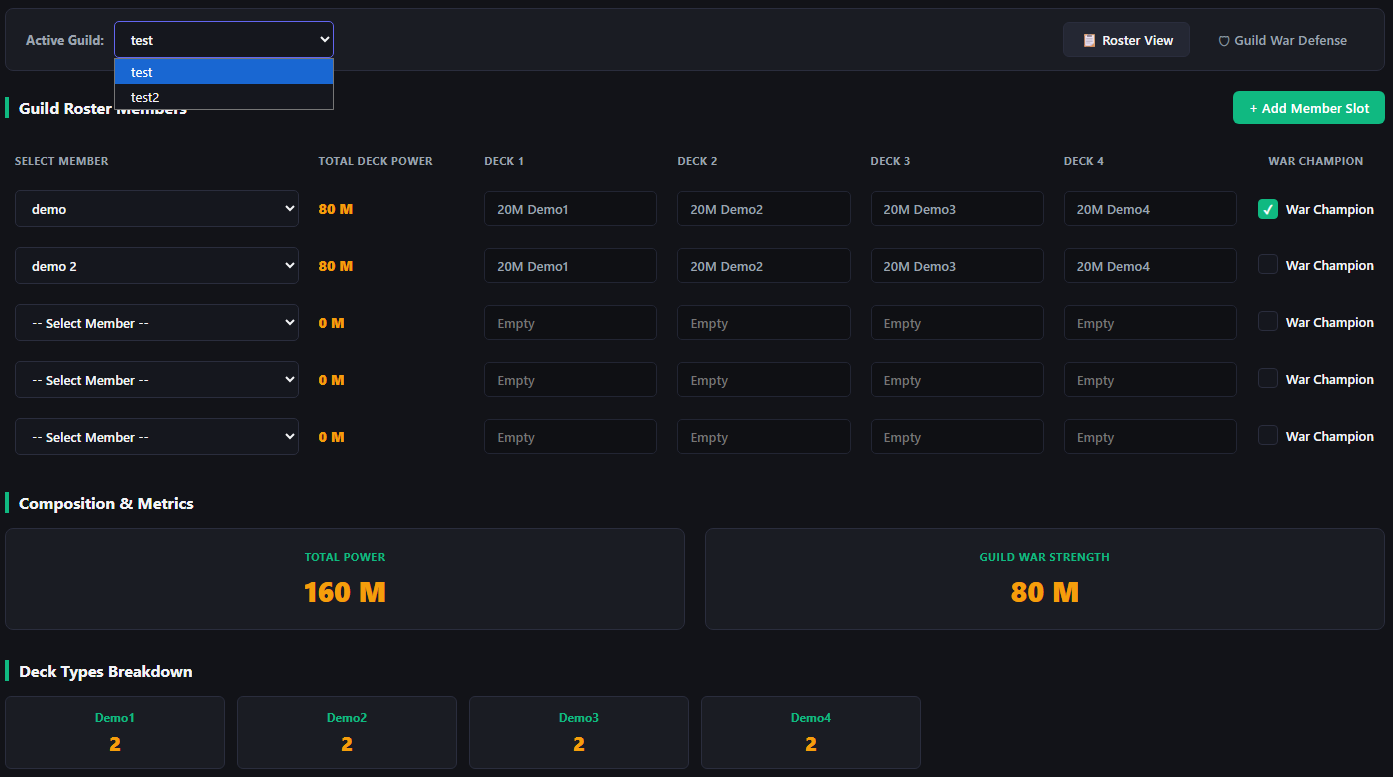Click the "Deck 3" column header

891,161
